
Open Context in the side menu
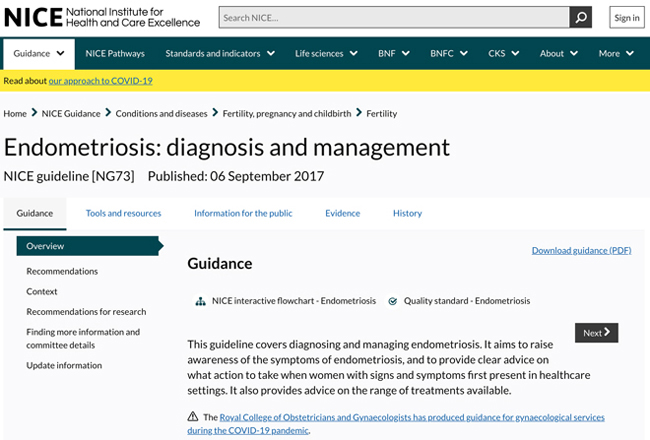[42, 292]
